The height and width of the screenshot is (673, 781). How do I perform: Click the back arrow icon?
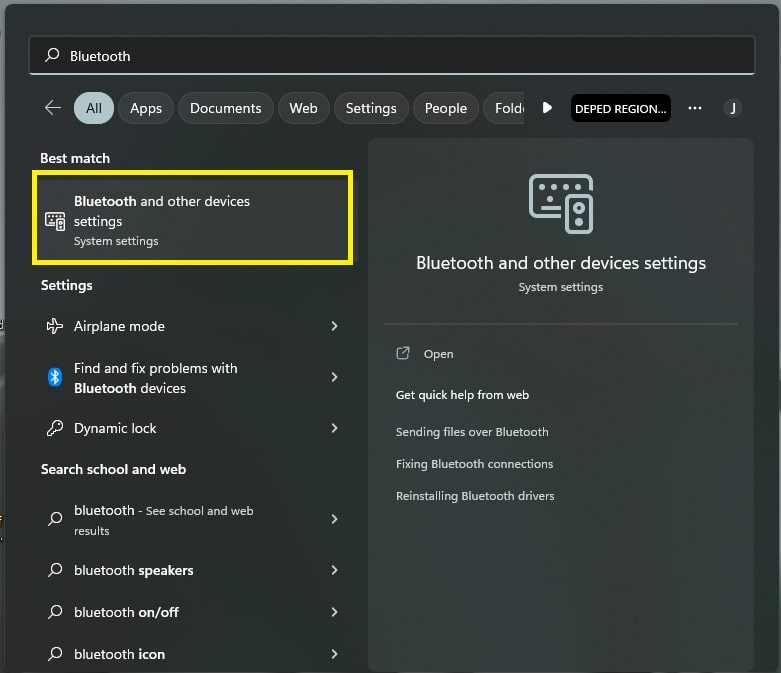pos(53,108)
